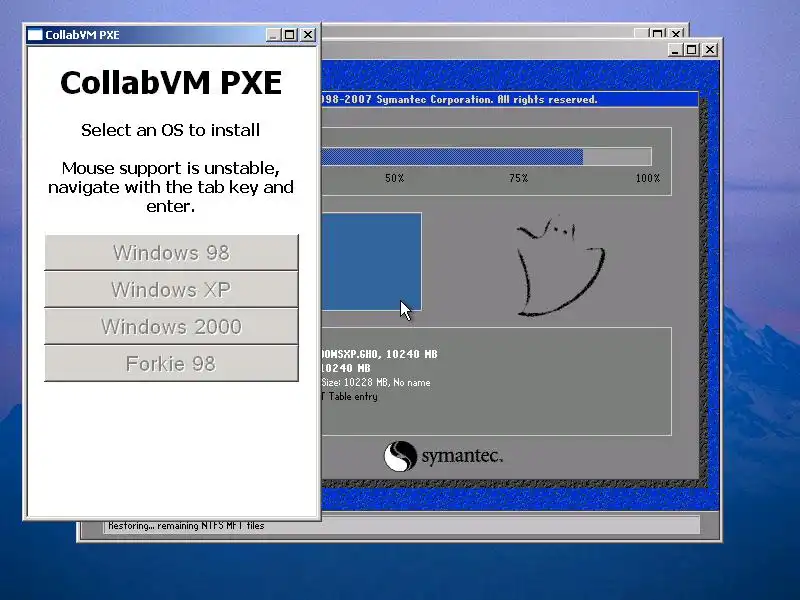The image size is (800, 600).
Task: Click the 'Select an OS to install' text
Action: 170,130
